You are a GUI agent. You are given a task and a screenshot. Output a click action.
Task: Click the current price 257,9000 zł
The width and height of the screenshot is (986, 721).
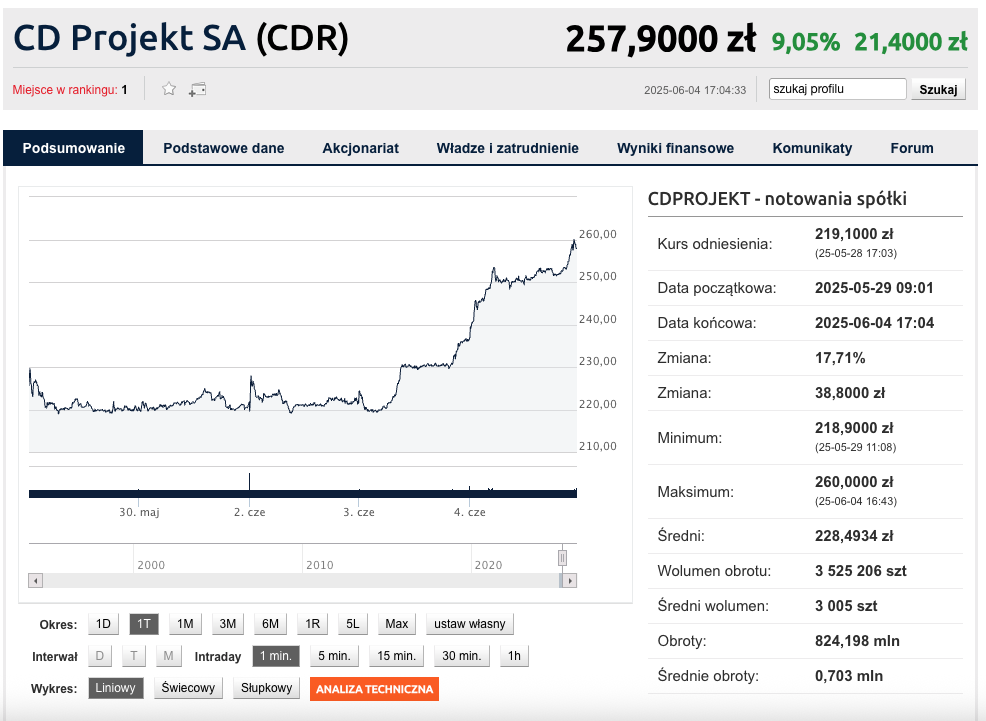[x=661, y=40]
